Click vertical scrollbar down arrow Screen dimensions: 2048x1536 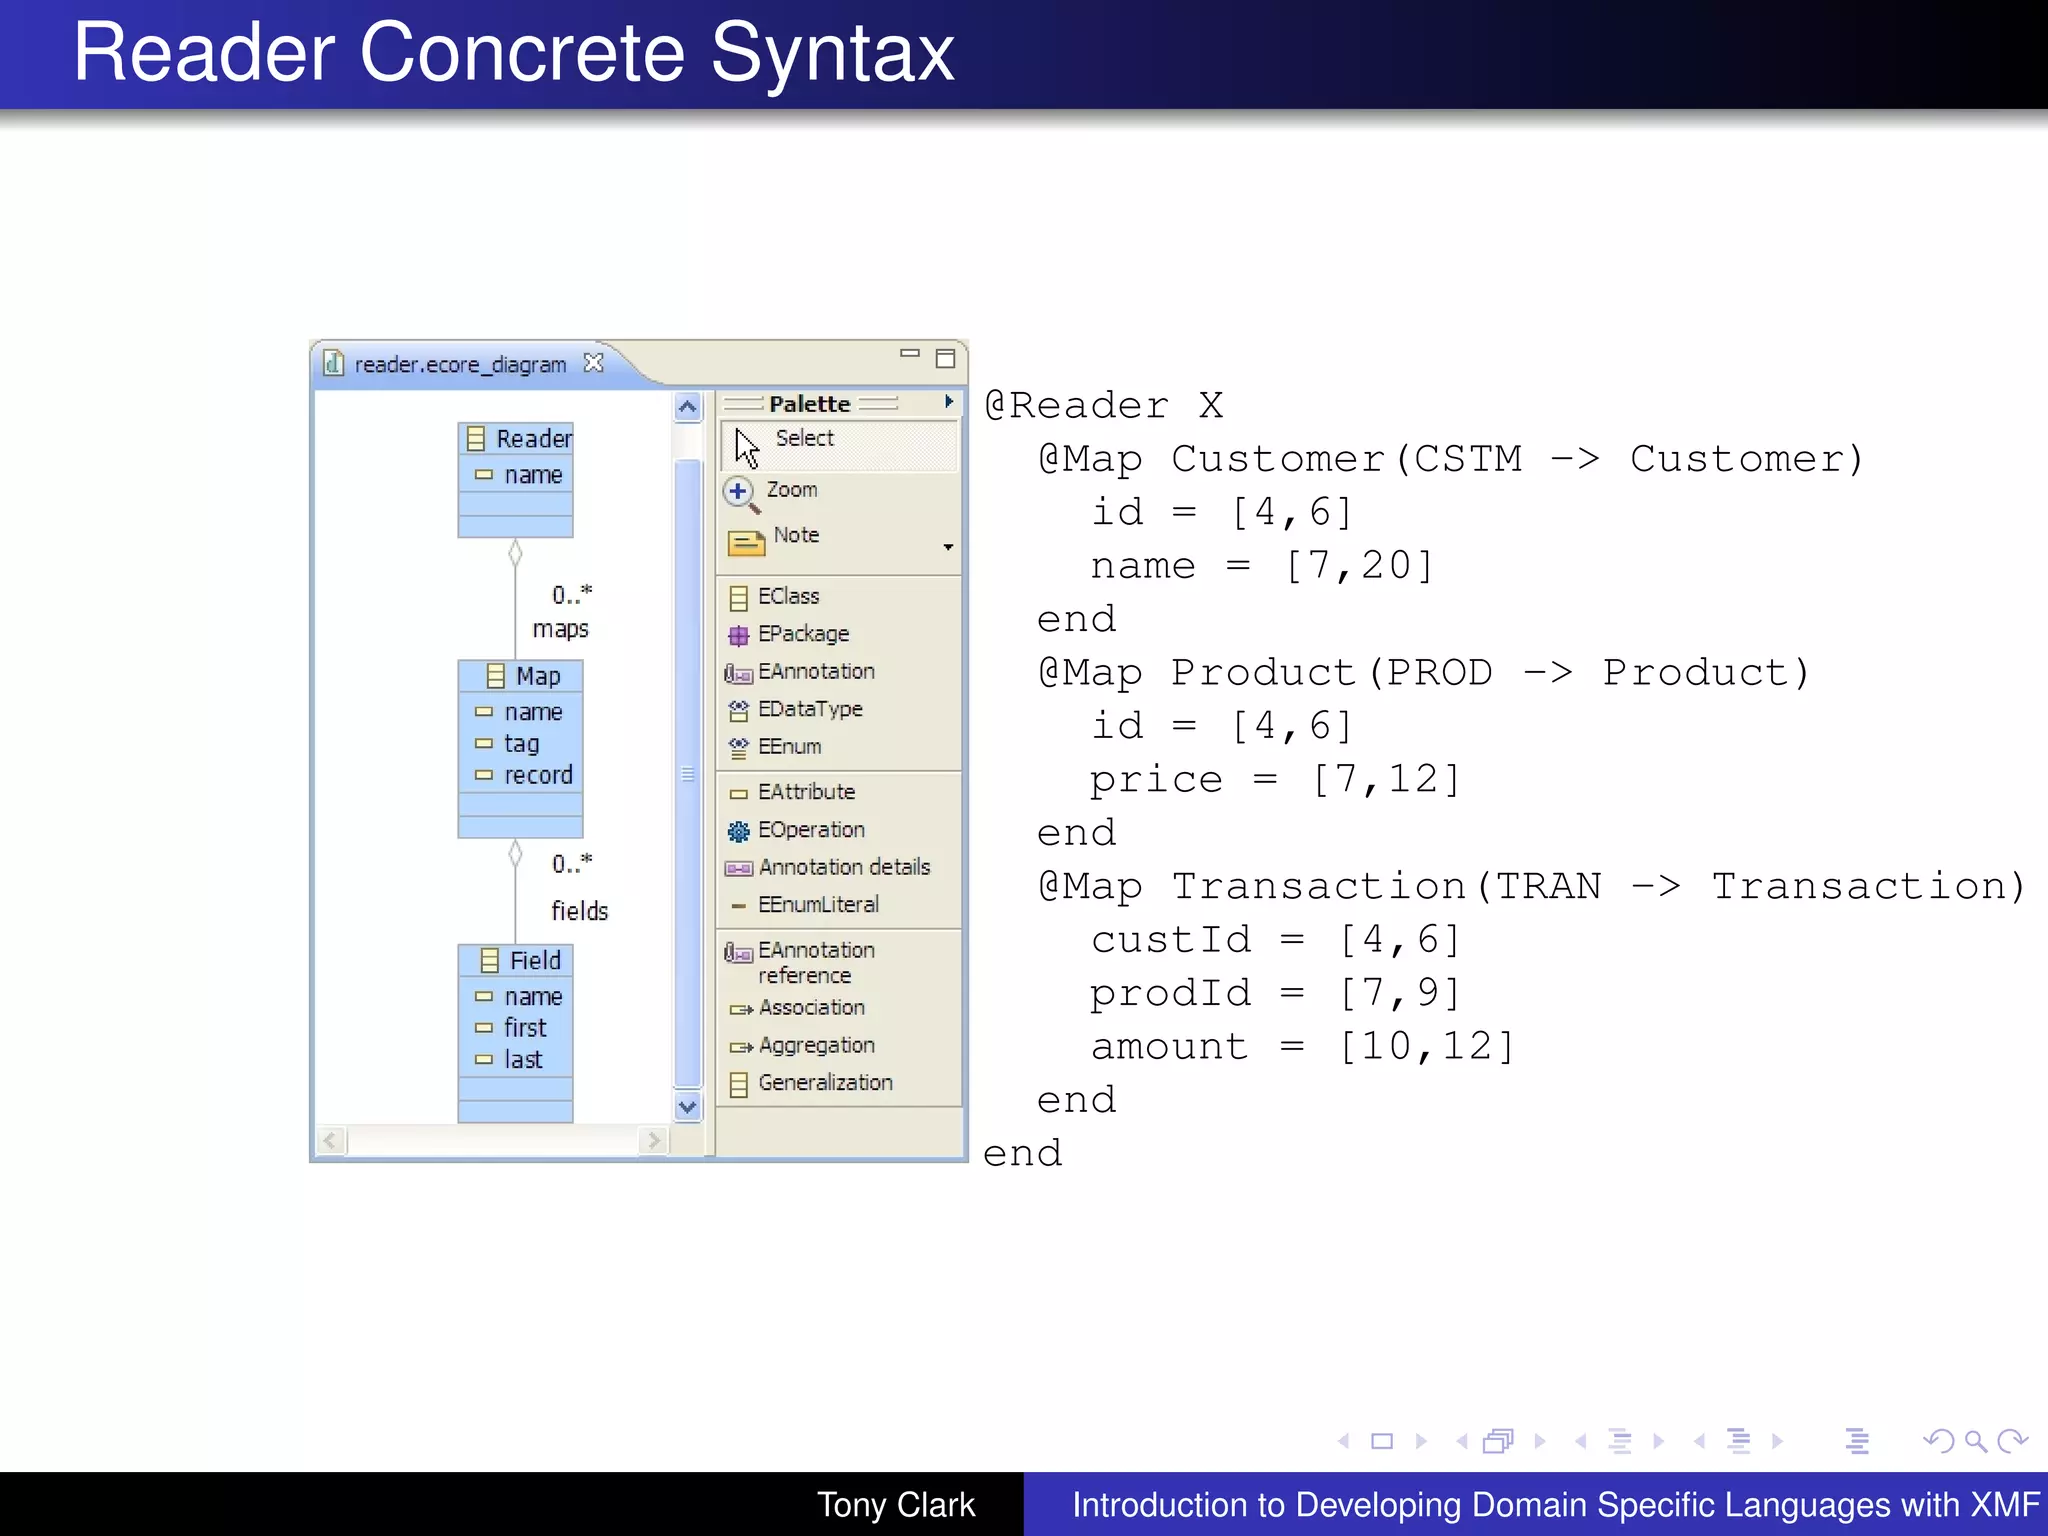coord(688,1106)
